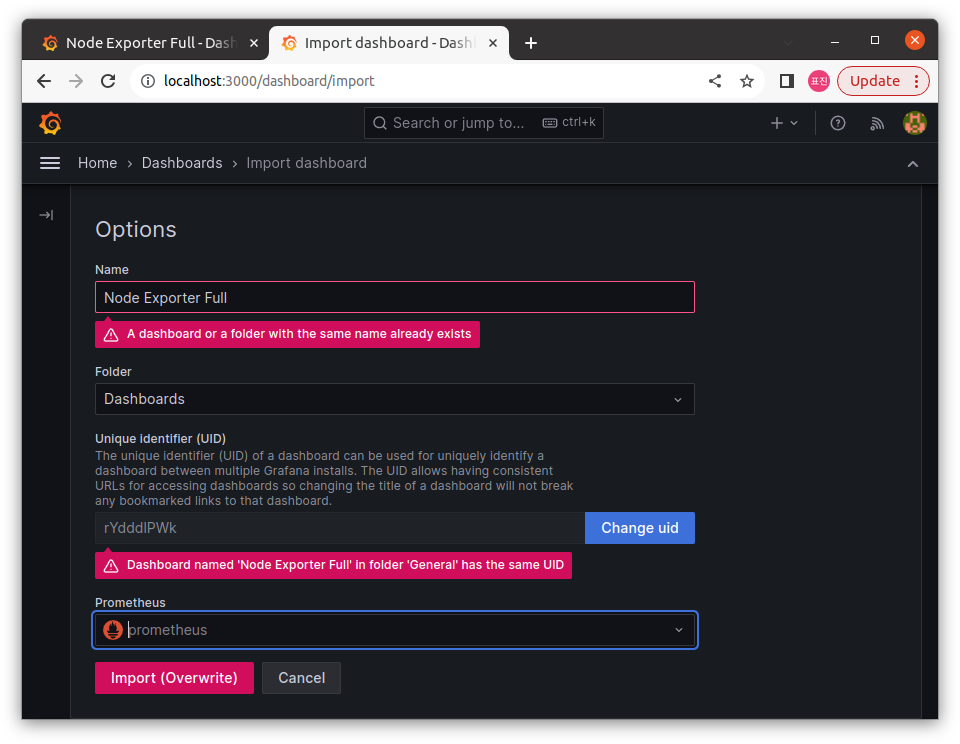Image resolution: width=960 pixels, height=744 pixels.
Task: Open the Prometheus data source dropdown
Action: (x=395, y=630)
